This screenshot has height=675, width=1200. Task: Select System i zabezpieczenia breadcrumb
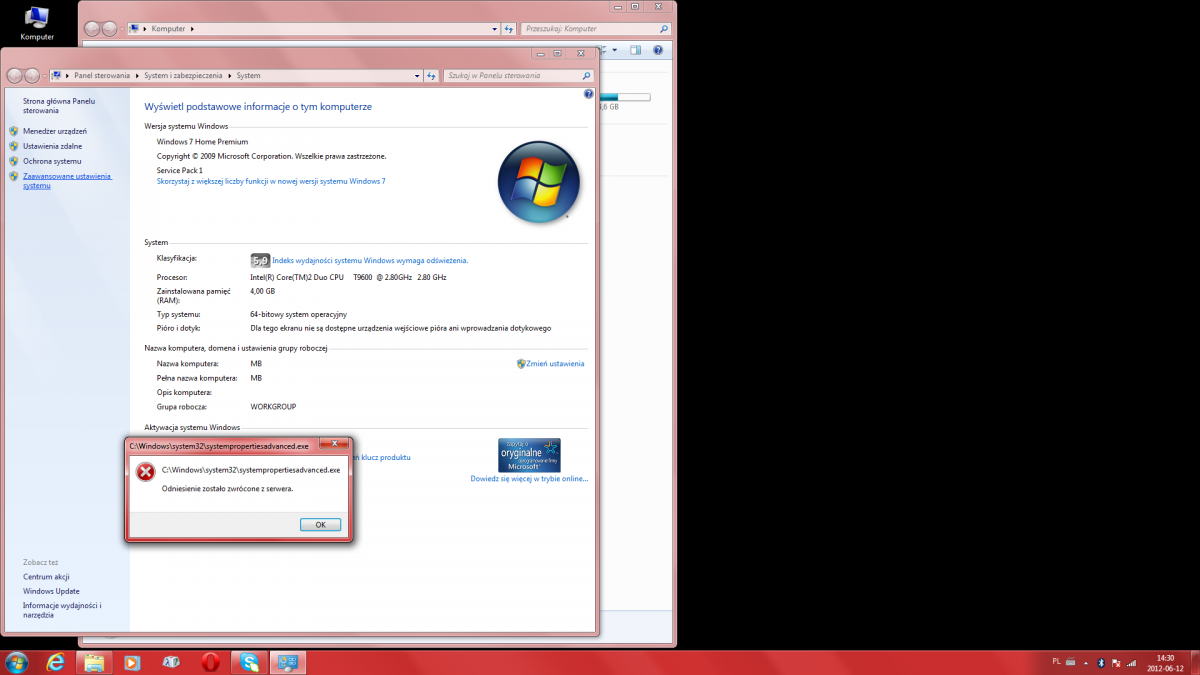pyautogui.click(x=185, y=75)
